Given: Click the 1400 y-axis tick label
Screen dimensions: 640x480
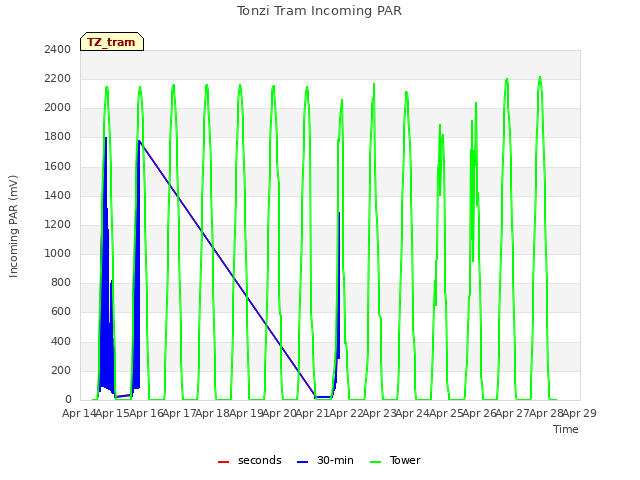Looking at the screenshot, I should 58,195.
